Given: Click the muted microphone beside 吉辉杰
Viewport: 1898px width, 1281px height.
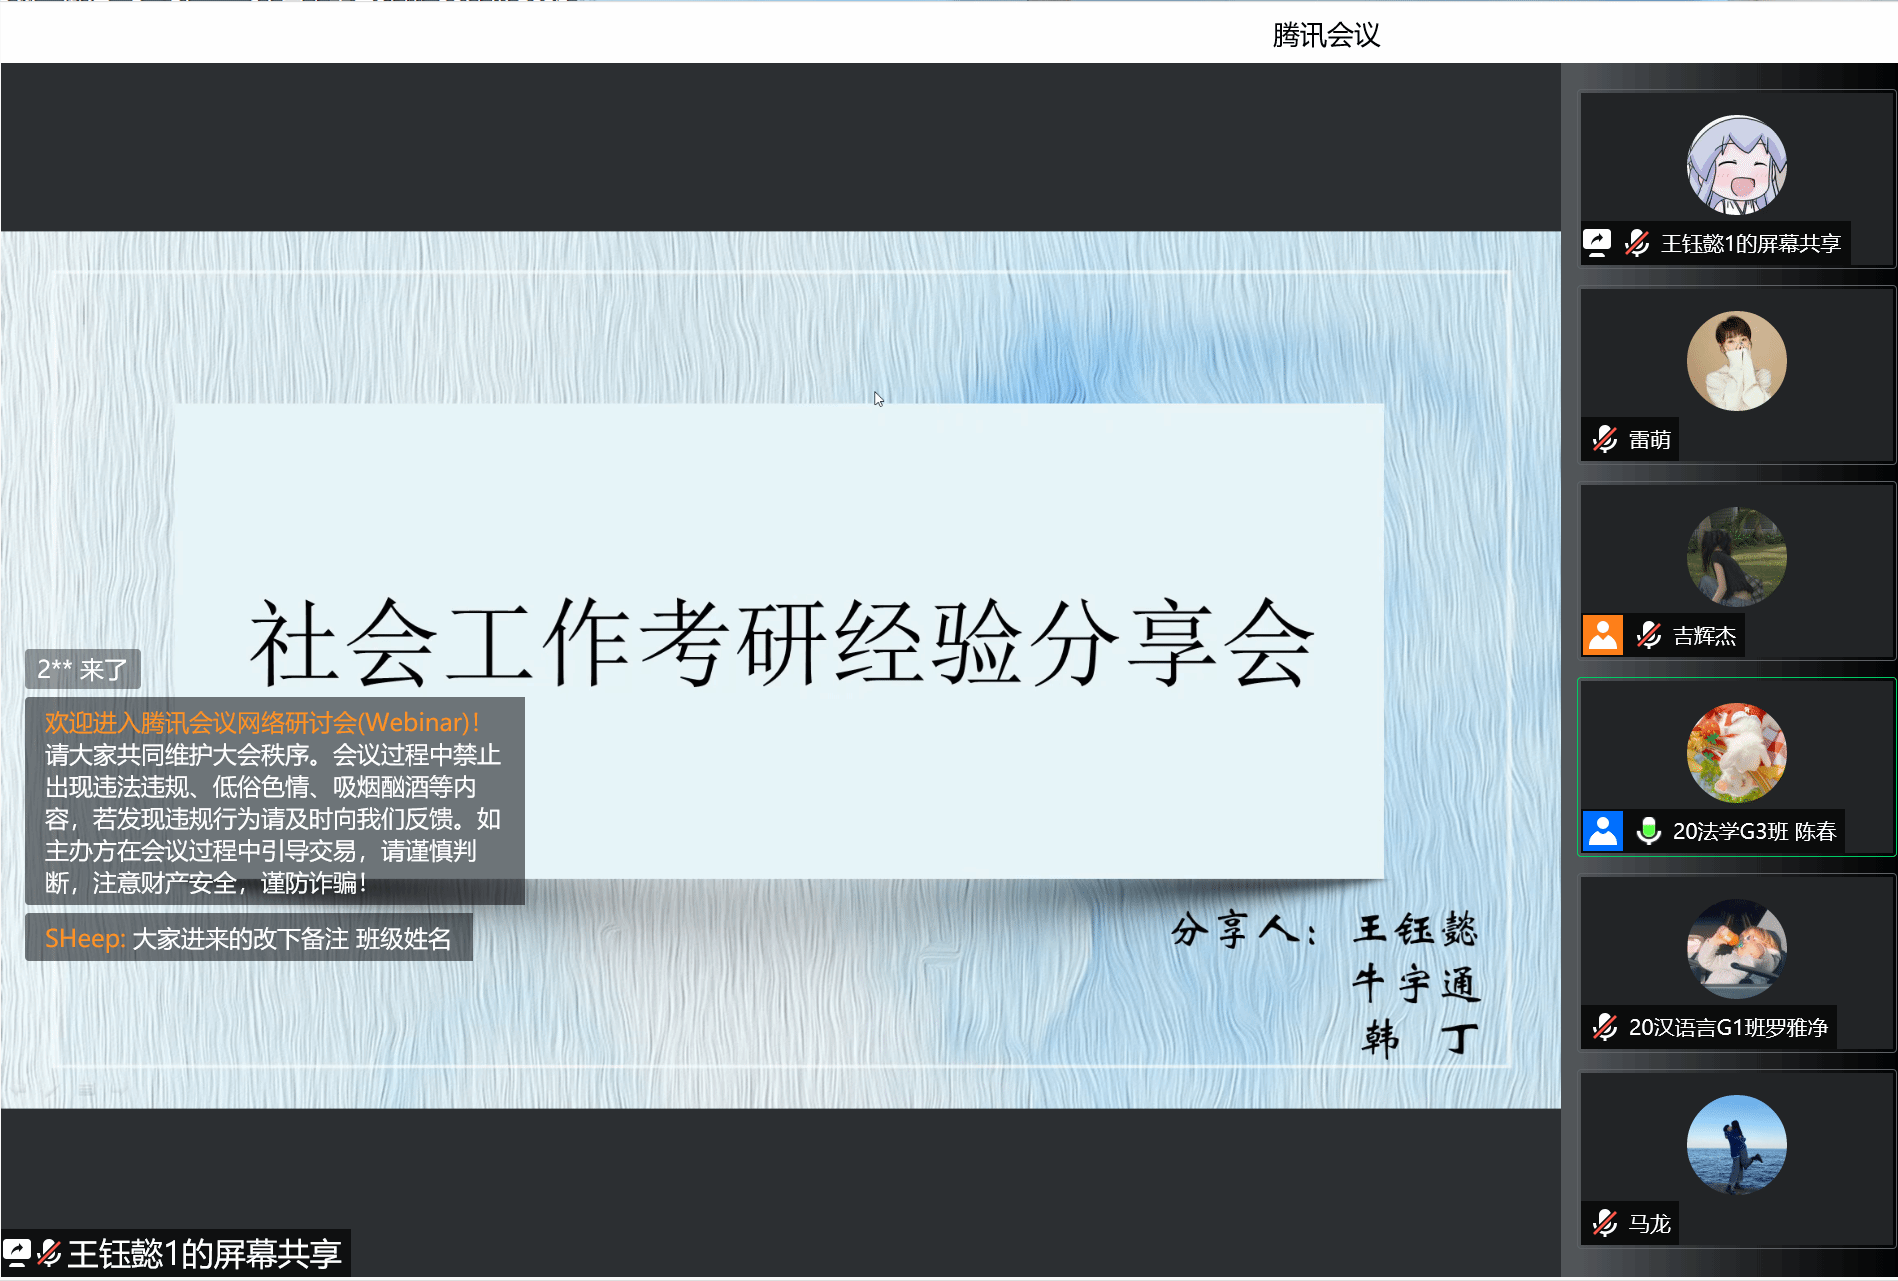Looking at the screenshot, I should click(1649, 635).
